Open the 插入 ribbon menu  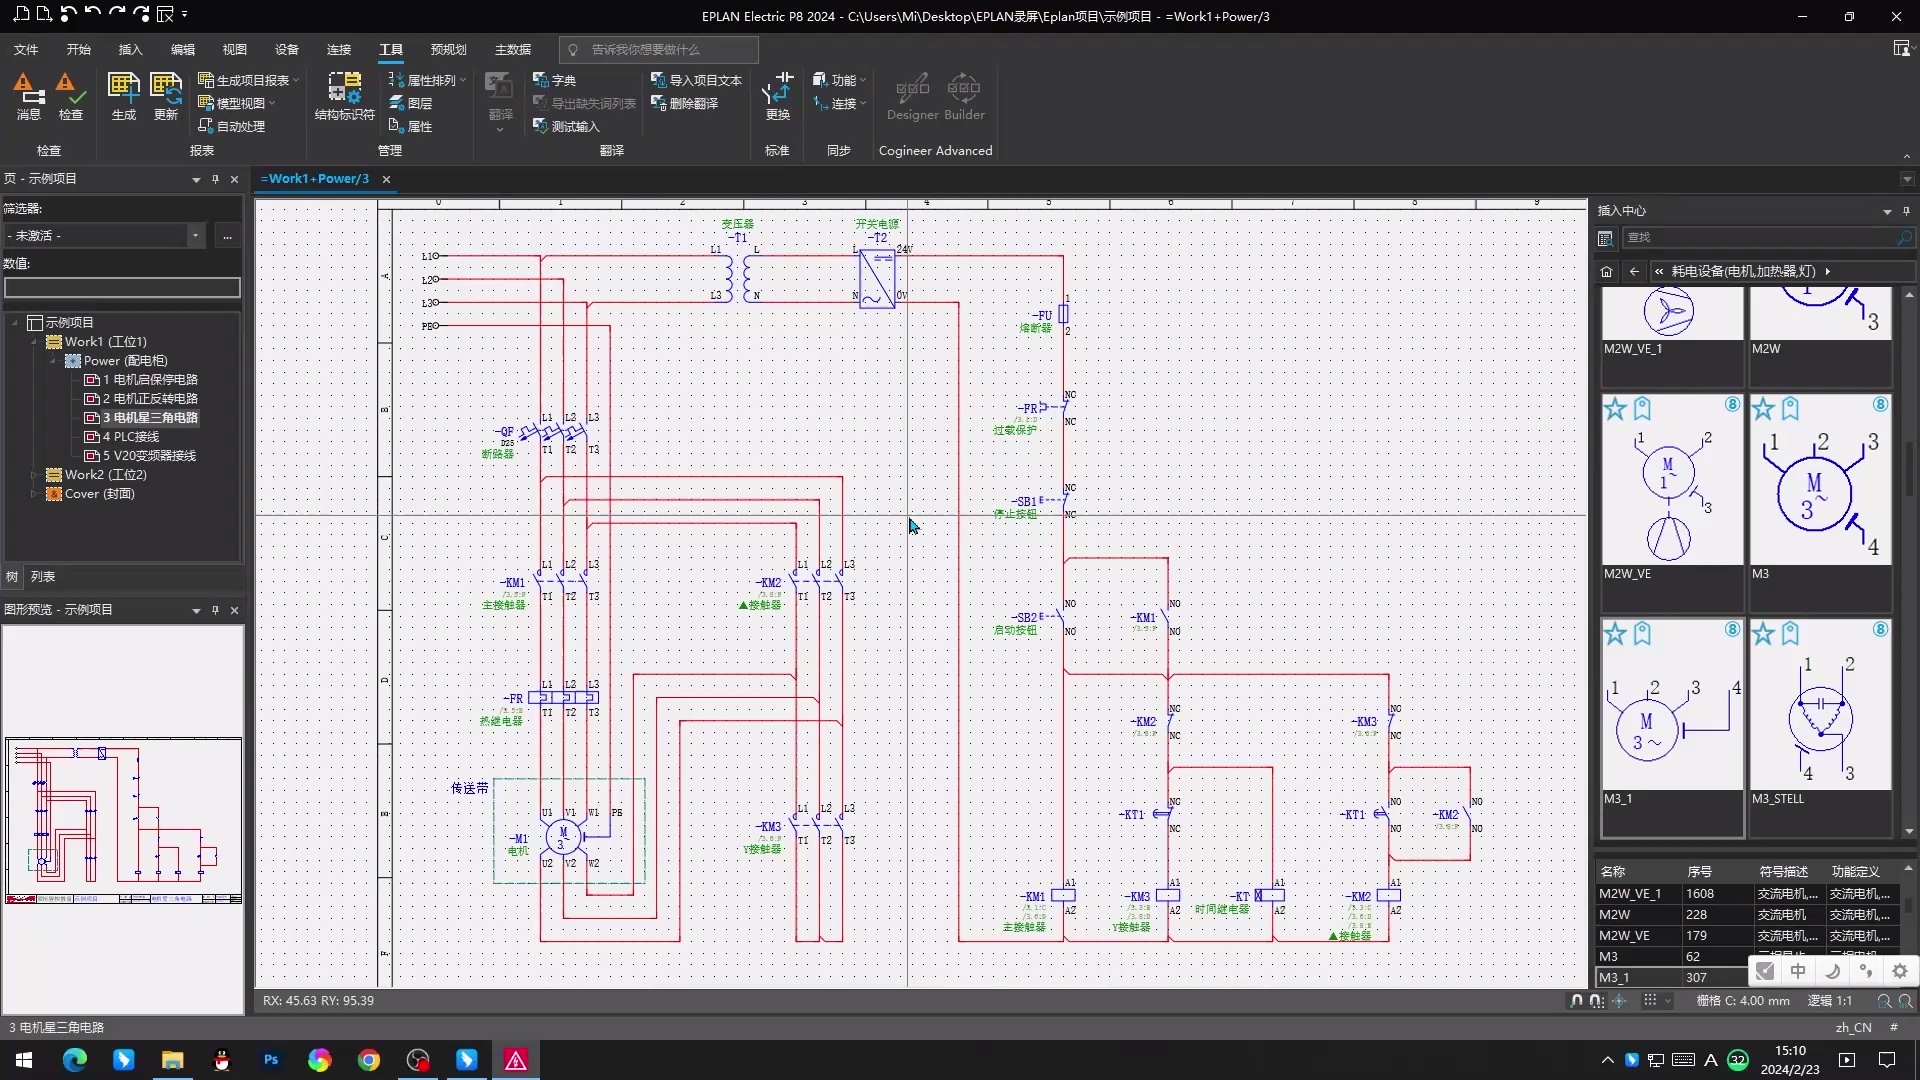coord(130,49)
